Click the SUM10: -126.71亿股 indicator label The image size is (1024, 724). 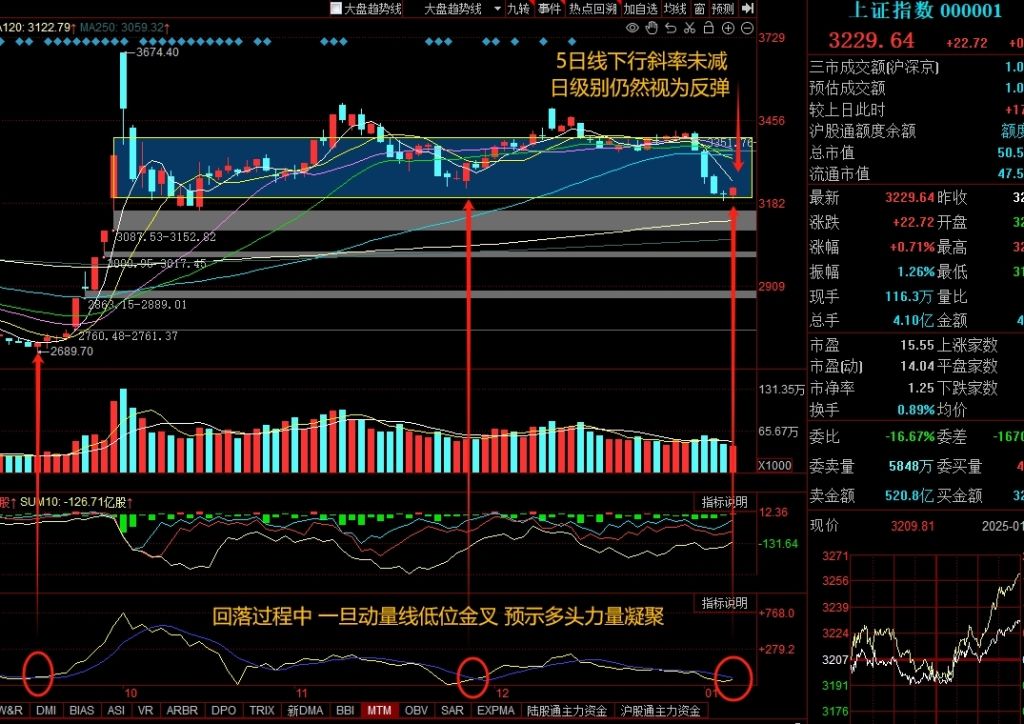76,502
